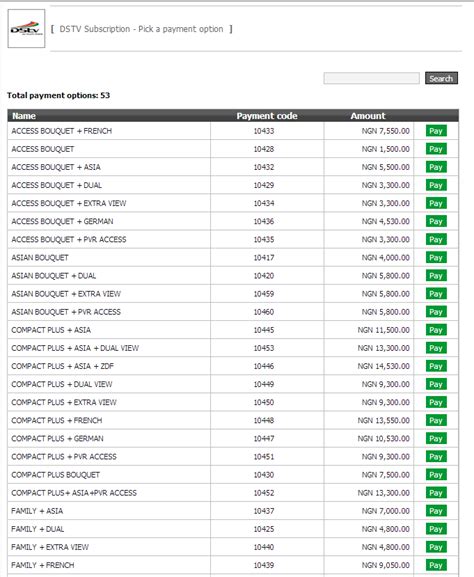The width and height of the screenshot is (474, 577).
Task: Pay for COMPACT PLUS+ ASIA+PVR ACCESS
Action: point(436,493)
